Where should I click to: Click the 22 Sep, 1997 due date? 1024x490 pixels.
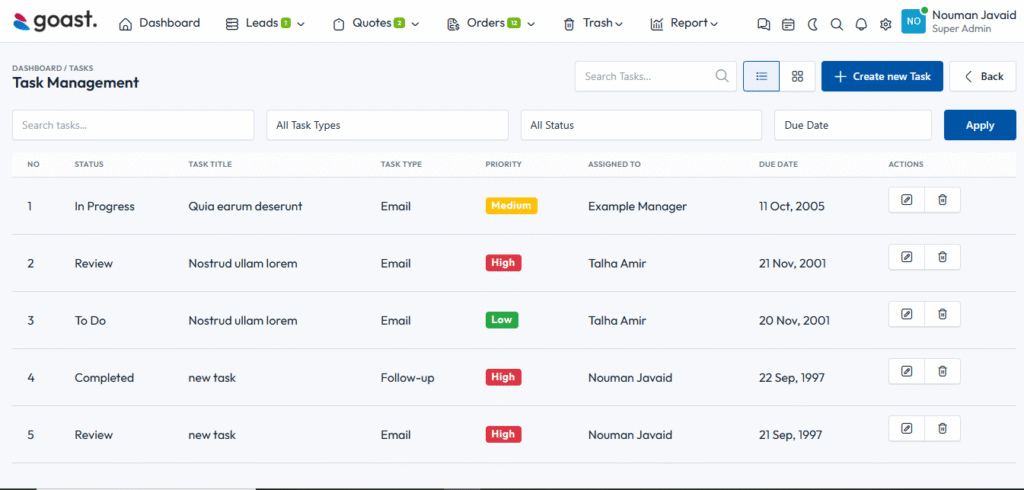pos(792,378)
